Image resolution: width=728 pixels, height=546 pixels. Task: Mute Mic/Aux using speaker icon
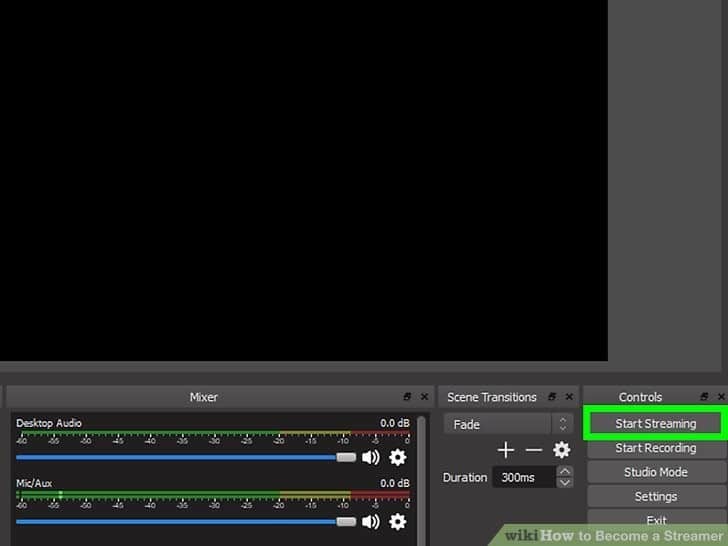click(371, 521)
